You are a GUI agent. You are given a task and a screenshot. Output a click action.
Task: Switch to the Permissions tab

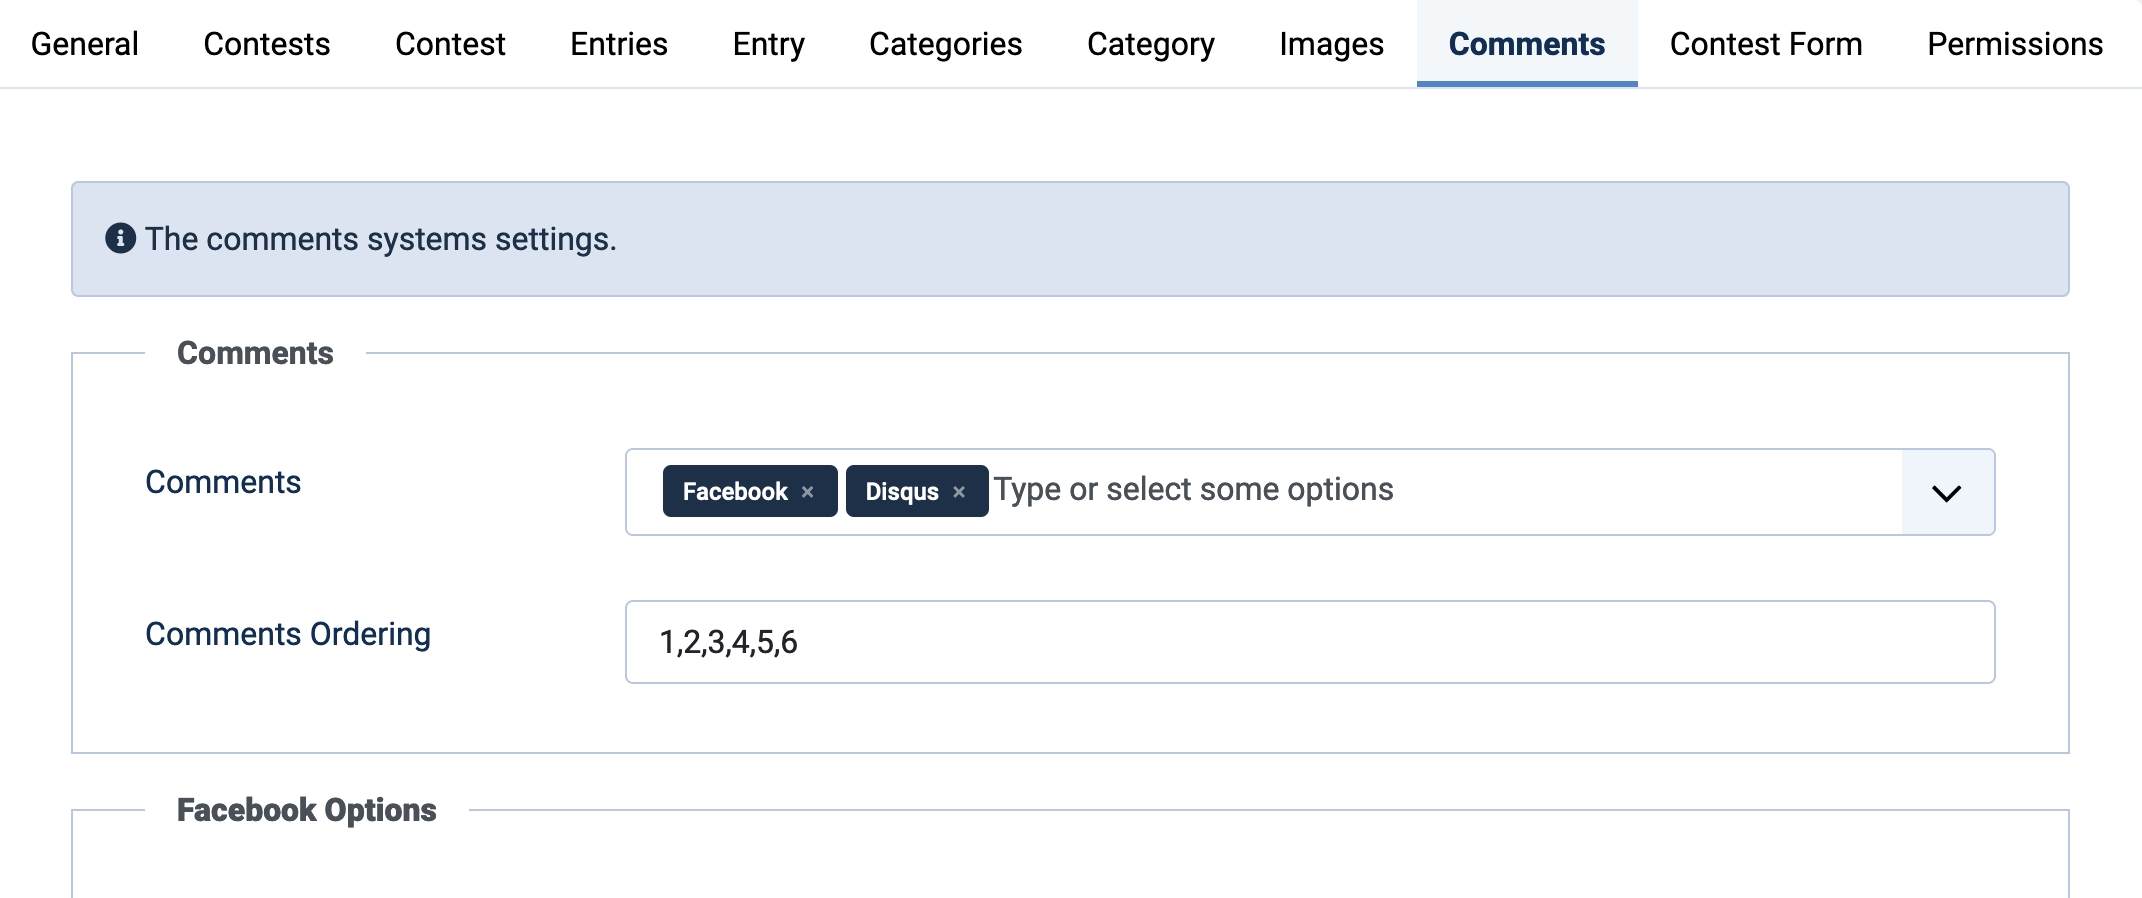2014,44
